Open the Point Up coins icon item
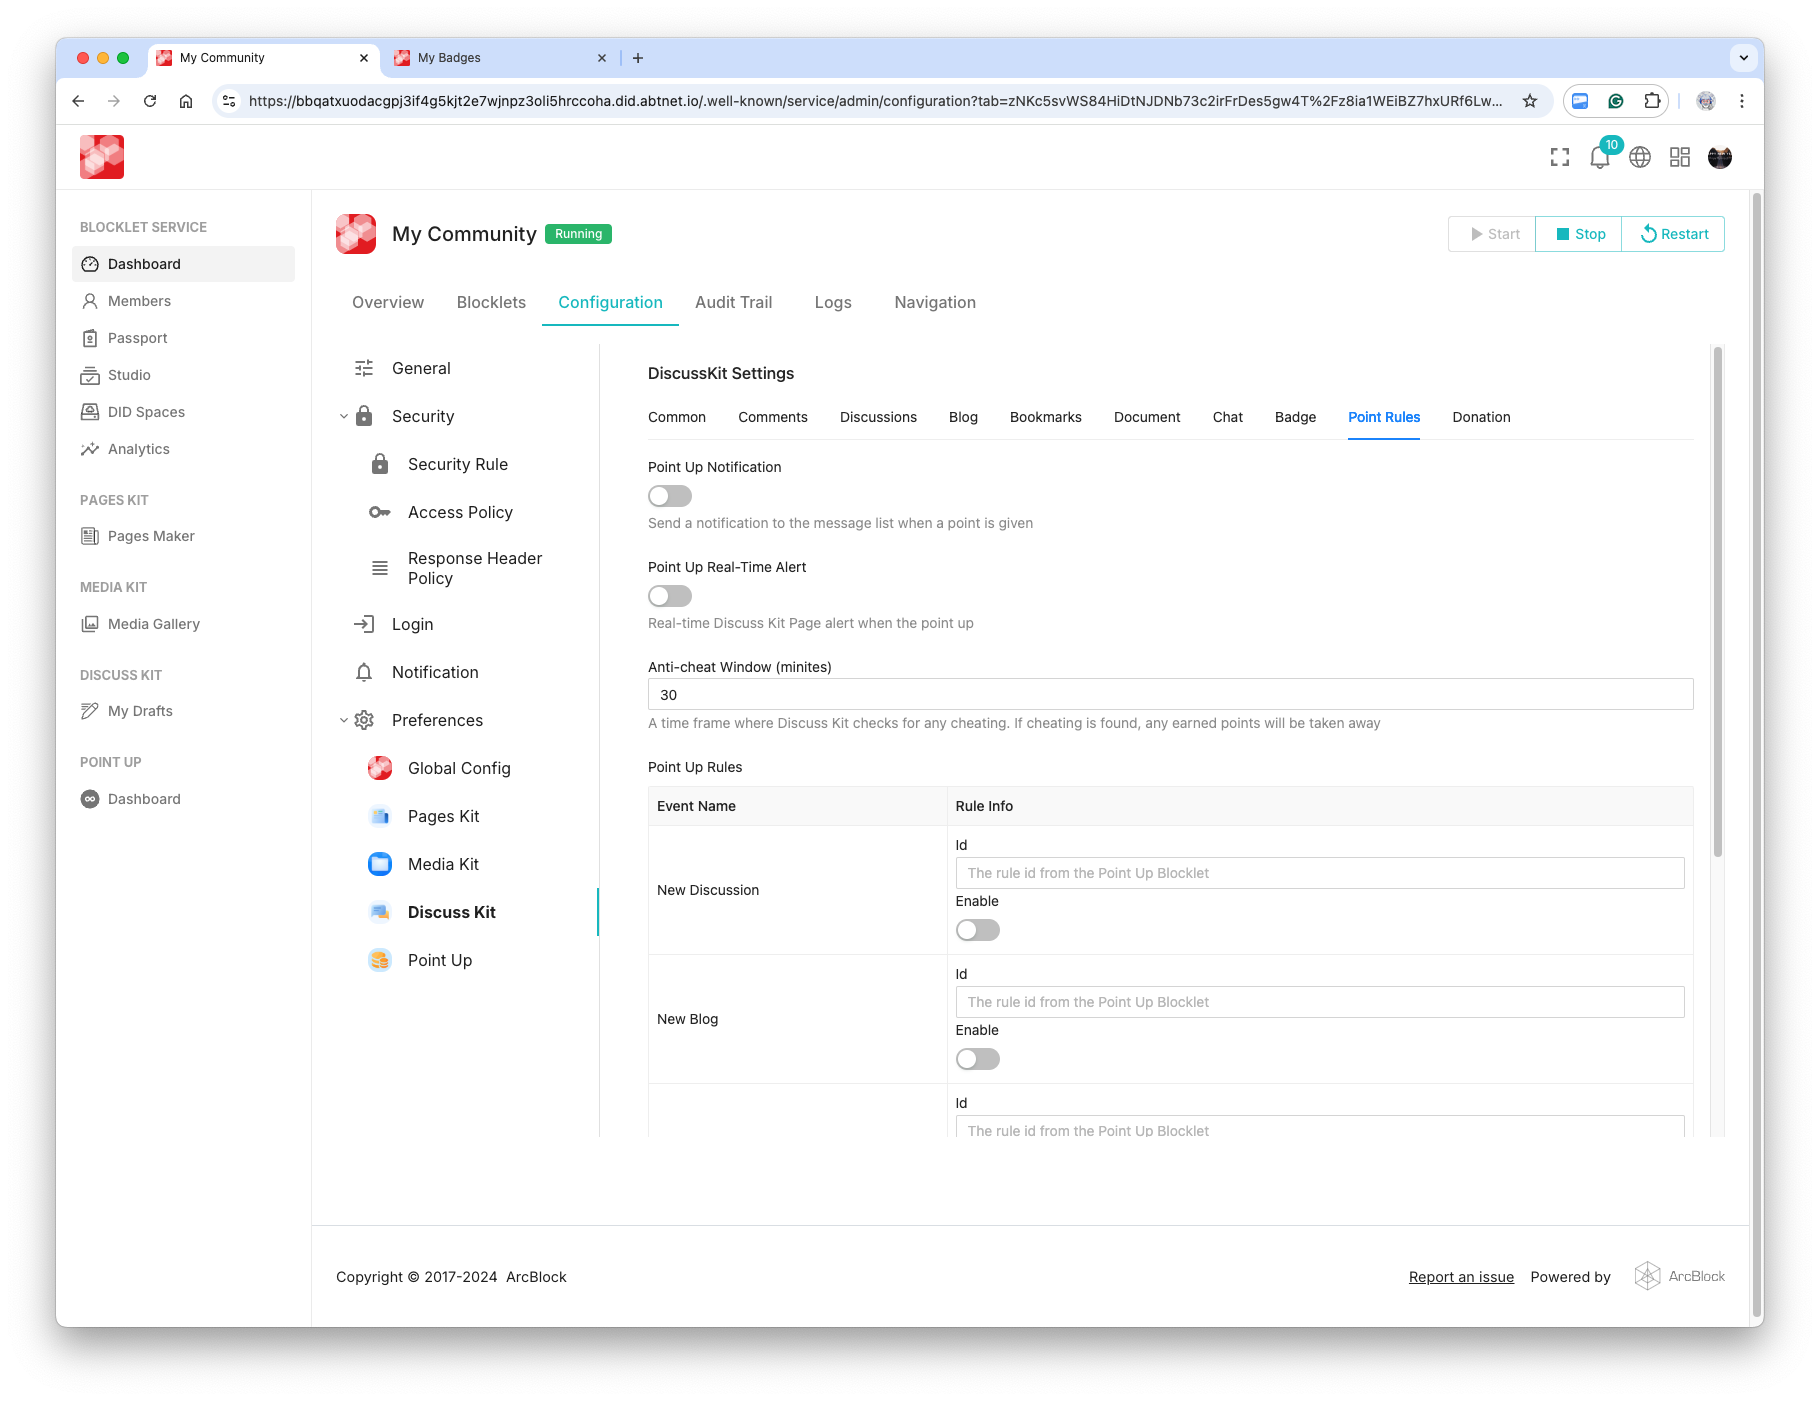This screenshot has height=1401, width=1820. (x=380, y=960)
